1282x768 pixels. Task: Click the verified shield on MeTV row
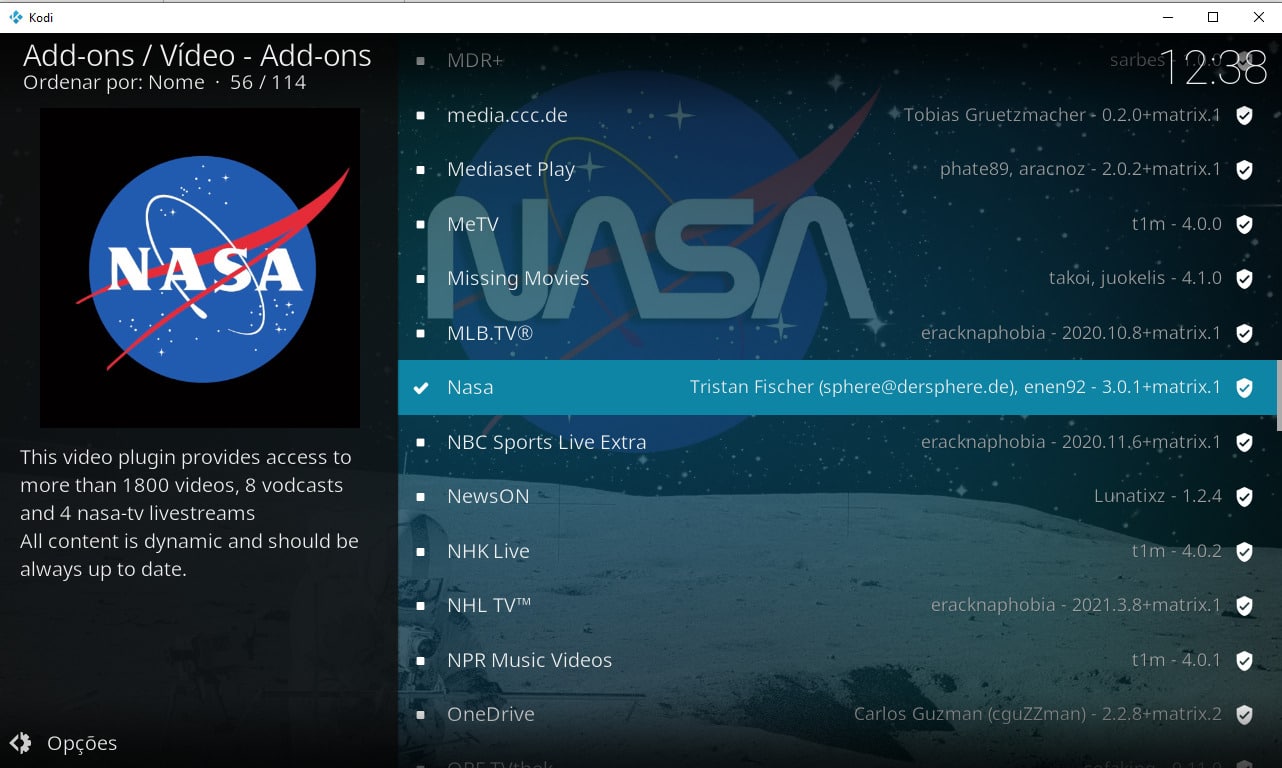[1244, 225]
